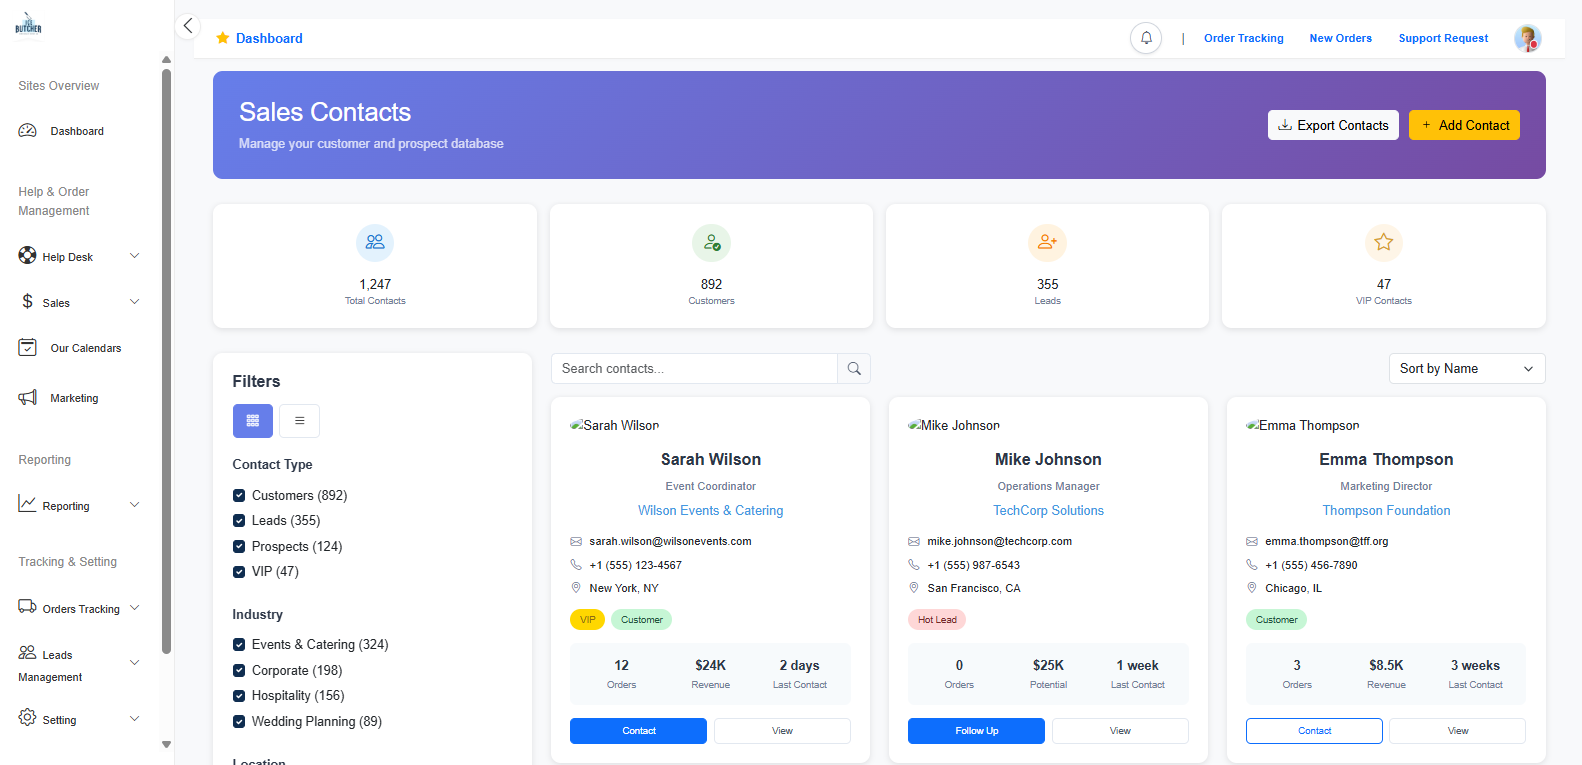
Task: Click the Help Desk lifebuoy icon
Action: [x=28, y=256]
